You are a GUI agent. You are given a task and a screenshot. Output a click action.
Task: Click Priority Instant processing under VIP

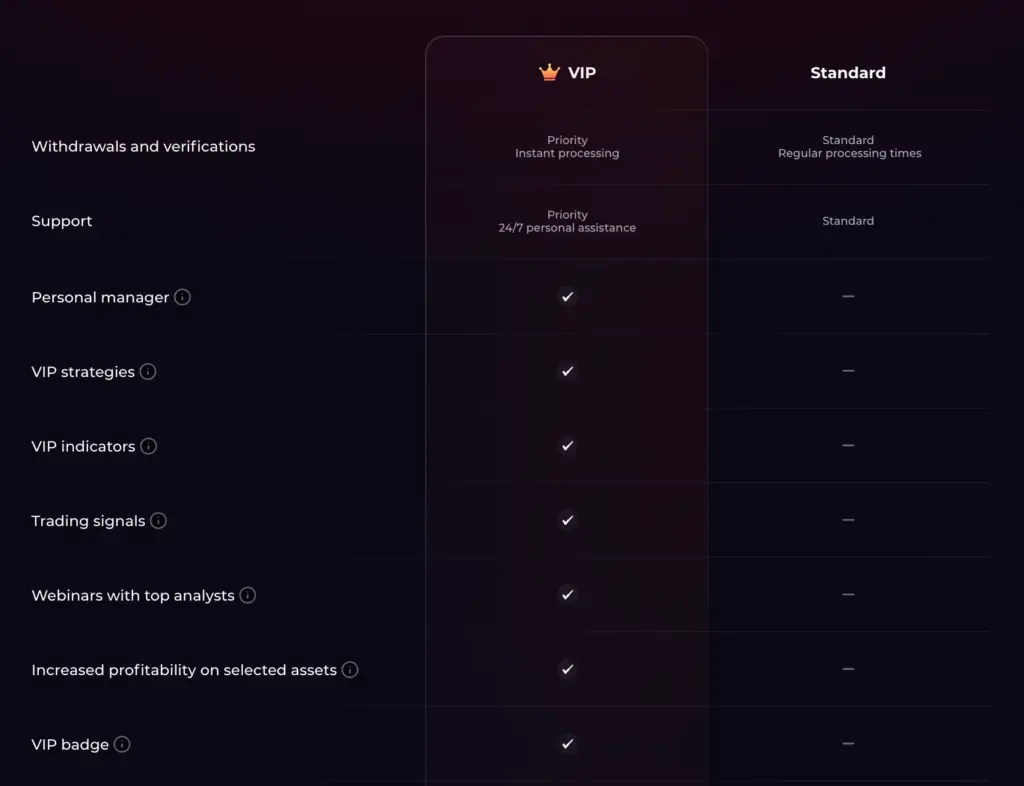pyautogui.click(x=567, y=146)
